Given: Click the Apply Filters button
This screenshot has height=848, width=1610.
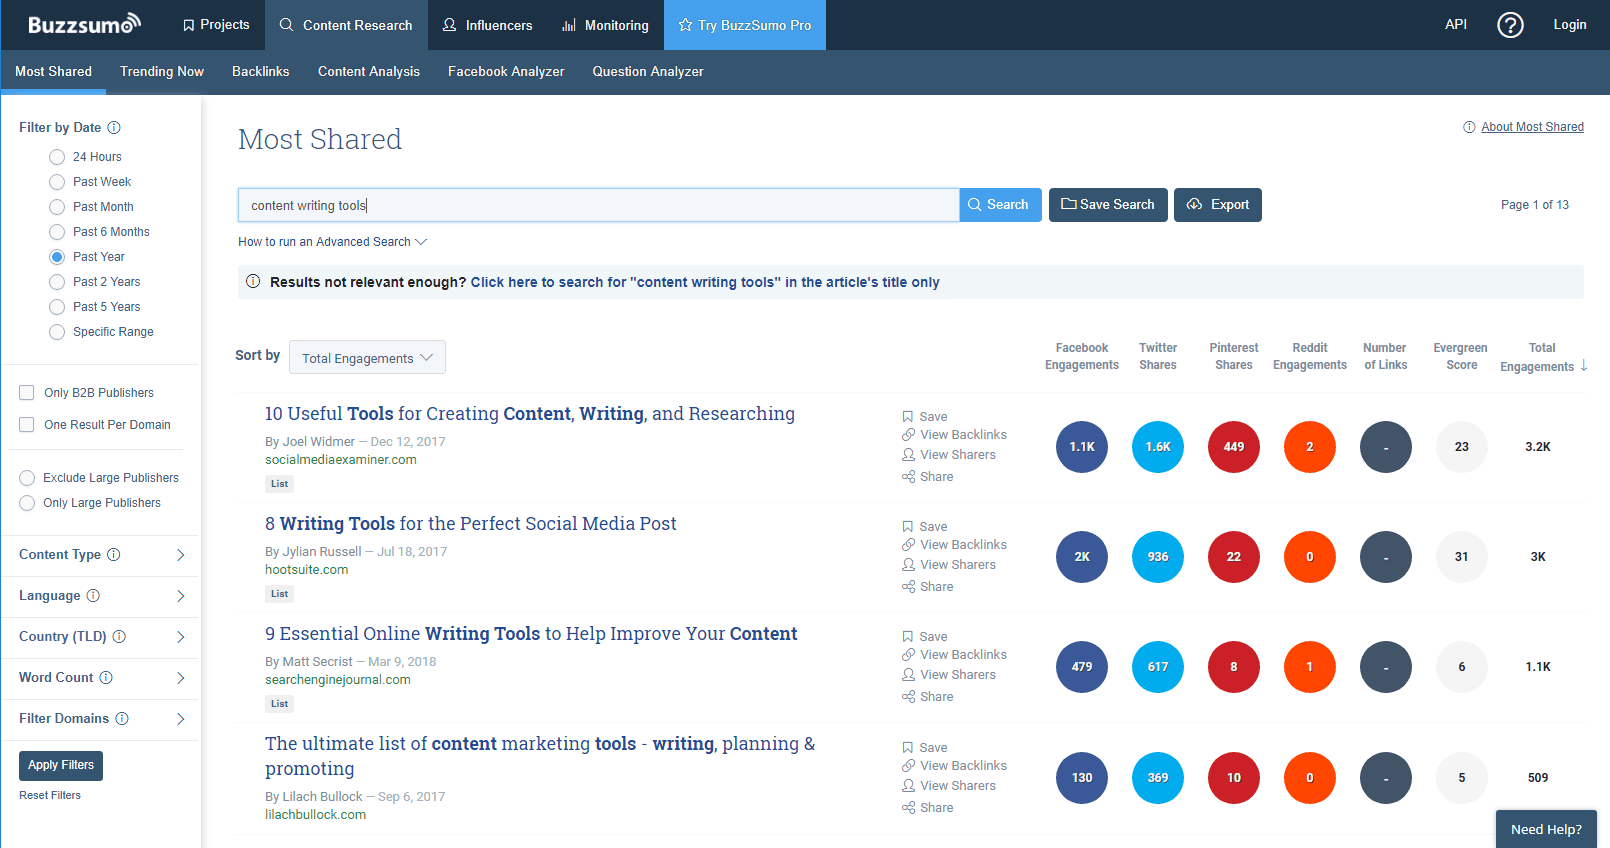Looking at the screenshot, I should point(61,765).
